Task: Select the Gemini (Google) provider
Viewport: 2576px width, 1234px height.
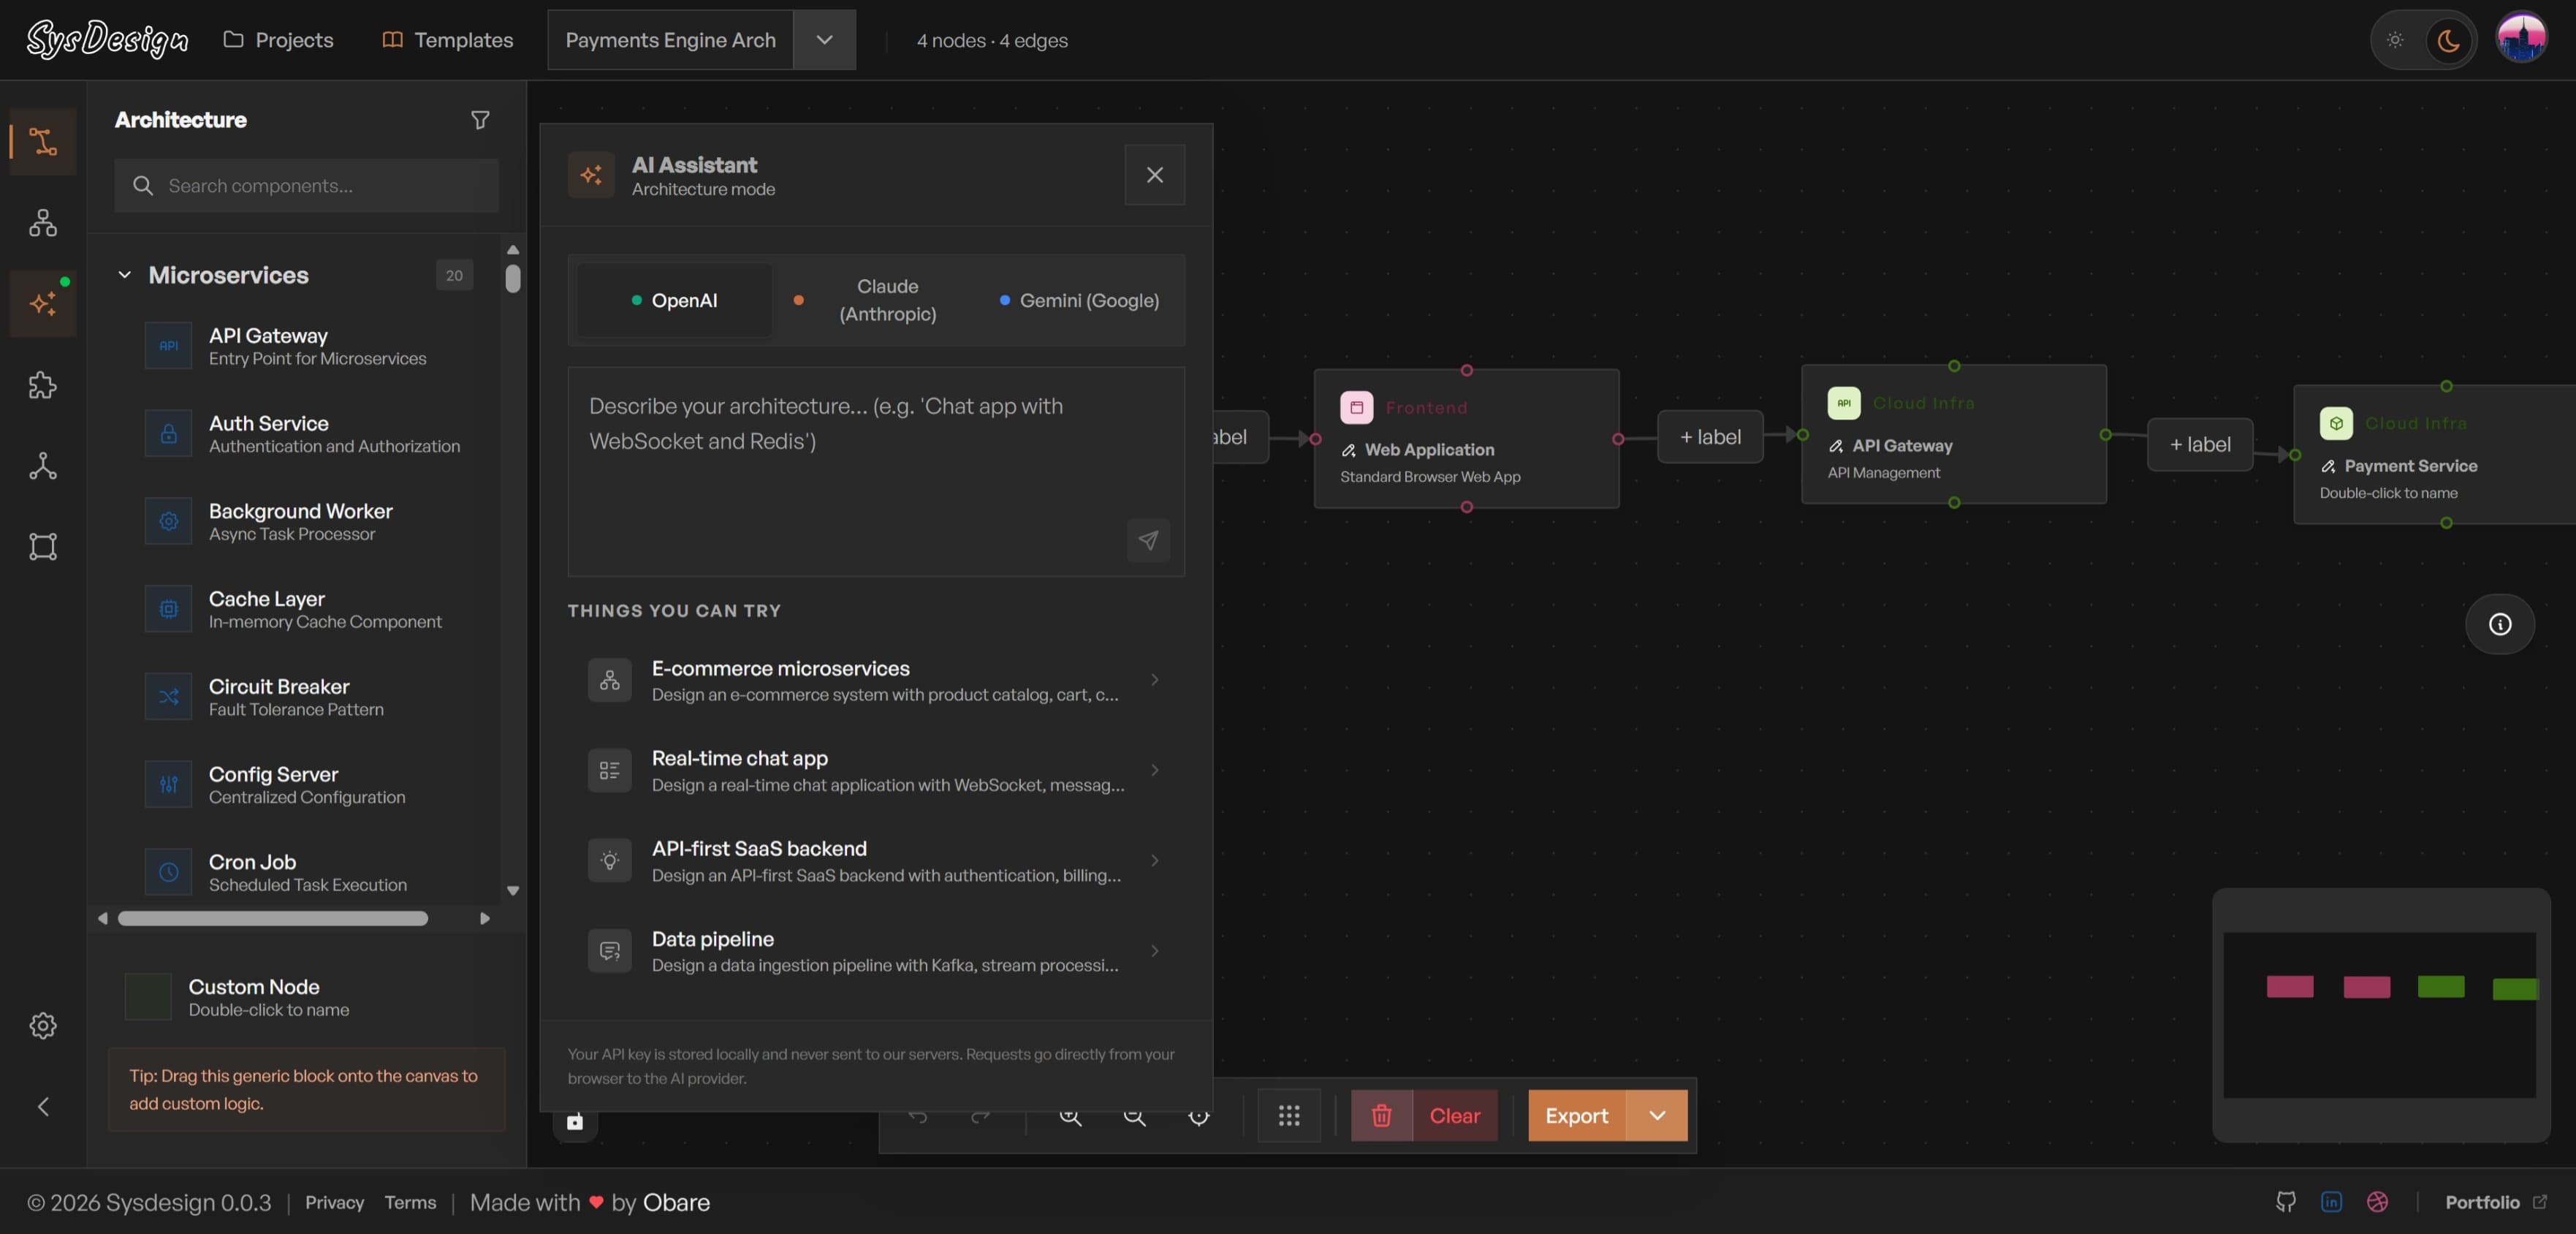Action: point(1078,300)
